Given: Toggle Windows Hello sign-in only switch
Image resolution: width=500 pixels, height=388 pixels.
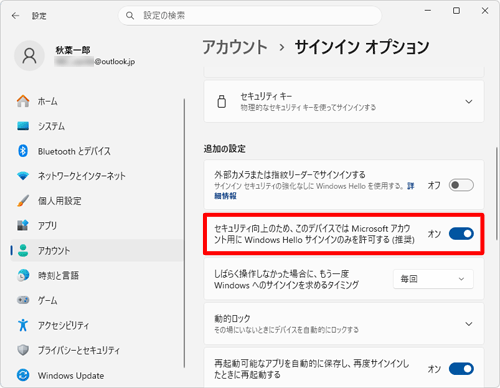Looking at the screenshot, I should [x=461, y=234].
